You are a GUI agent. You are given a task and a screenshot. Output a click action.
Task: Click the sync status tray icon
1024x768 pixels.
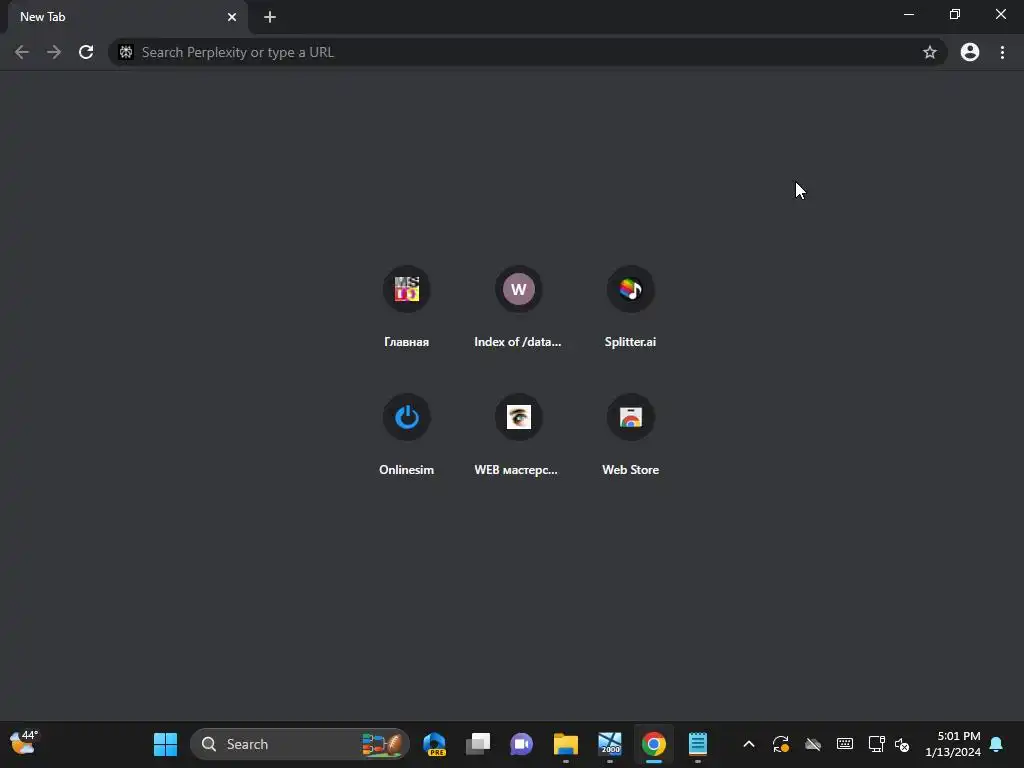[x=781, y=744]
